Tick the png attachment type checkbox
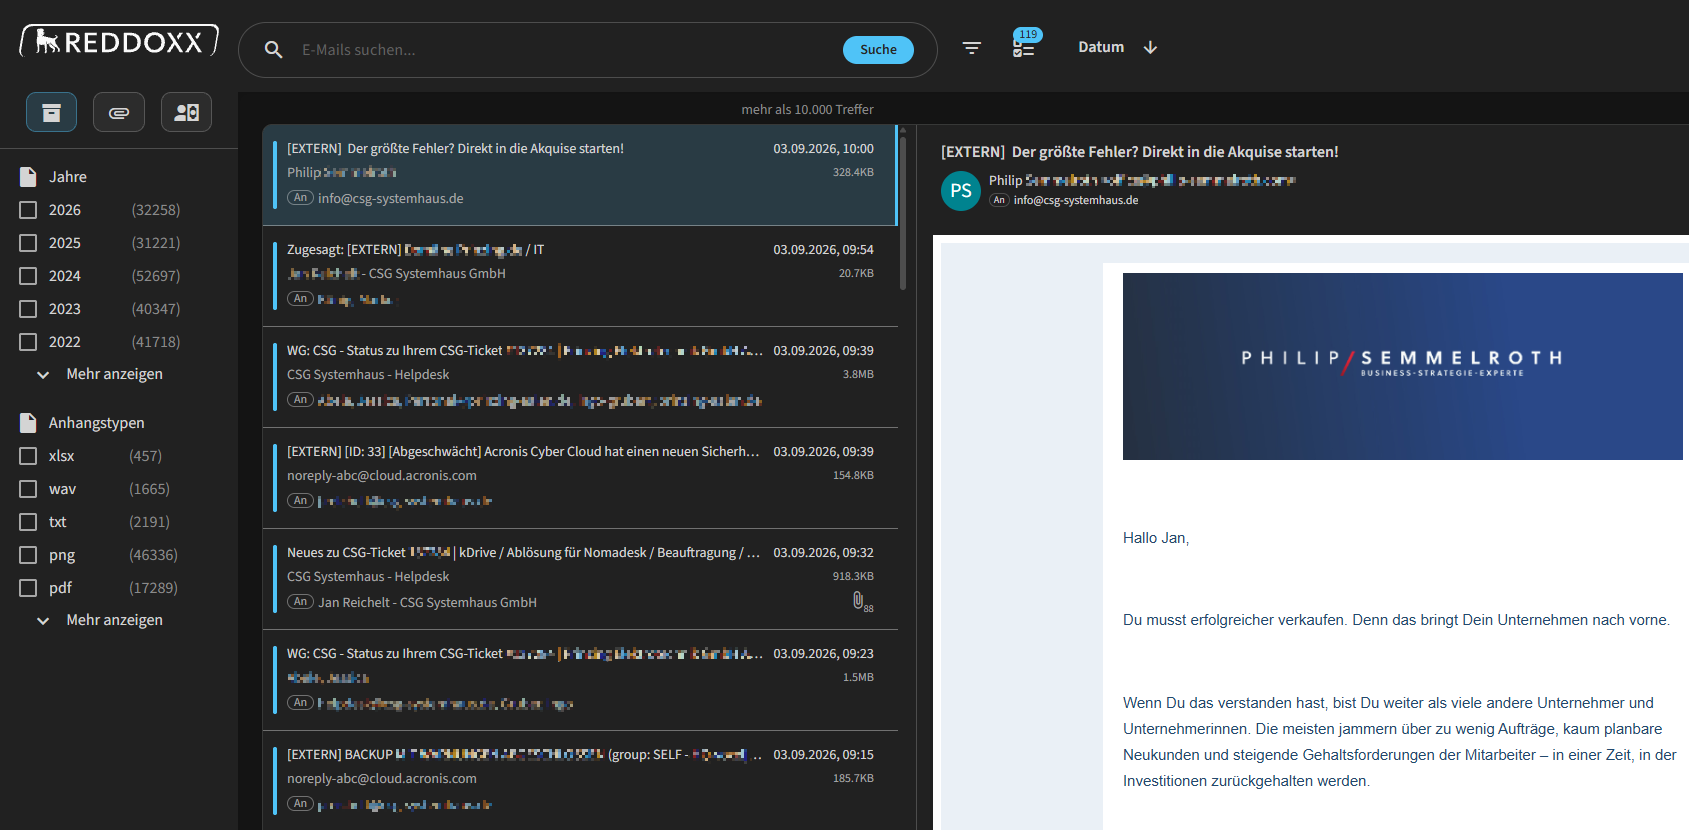This screenshot has height=830, width=1689. [28, 555]
